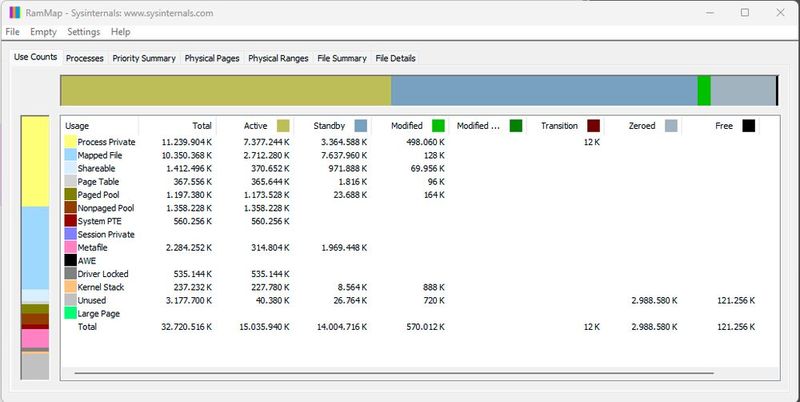This screenshot has width=800, height=402.
Task: Click the brown Nonpaged Pool swatch
Action: pyautogui.click(x=70, y=208)
